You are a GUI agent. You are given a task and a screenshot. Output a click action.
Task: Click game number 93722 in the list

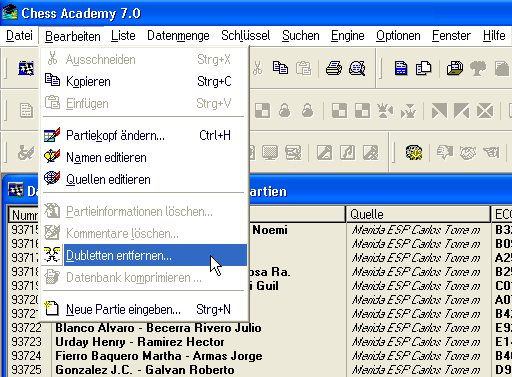click(x=26, y=328)
